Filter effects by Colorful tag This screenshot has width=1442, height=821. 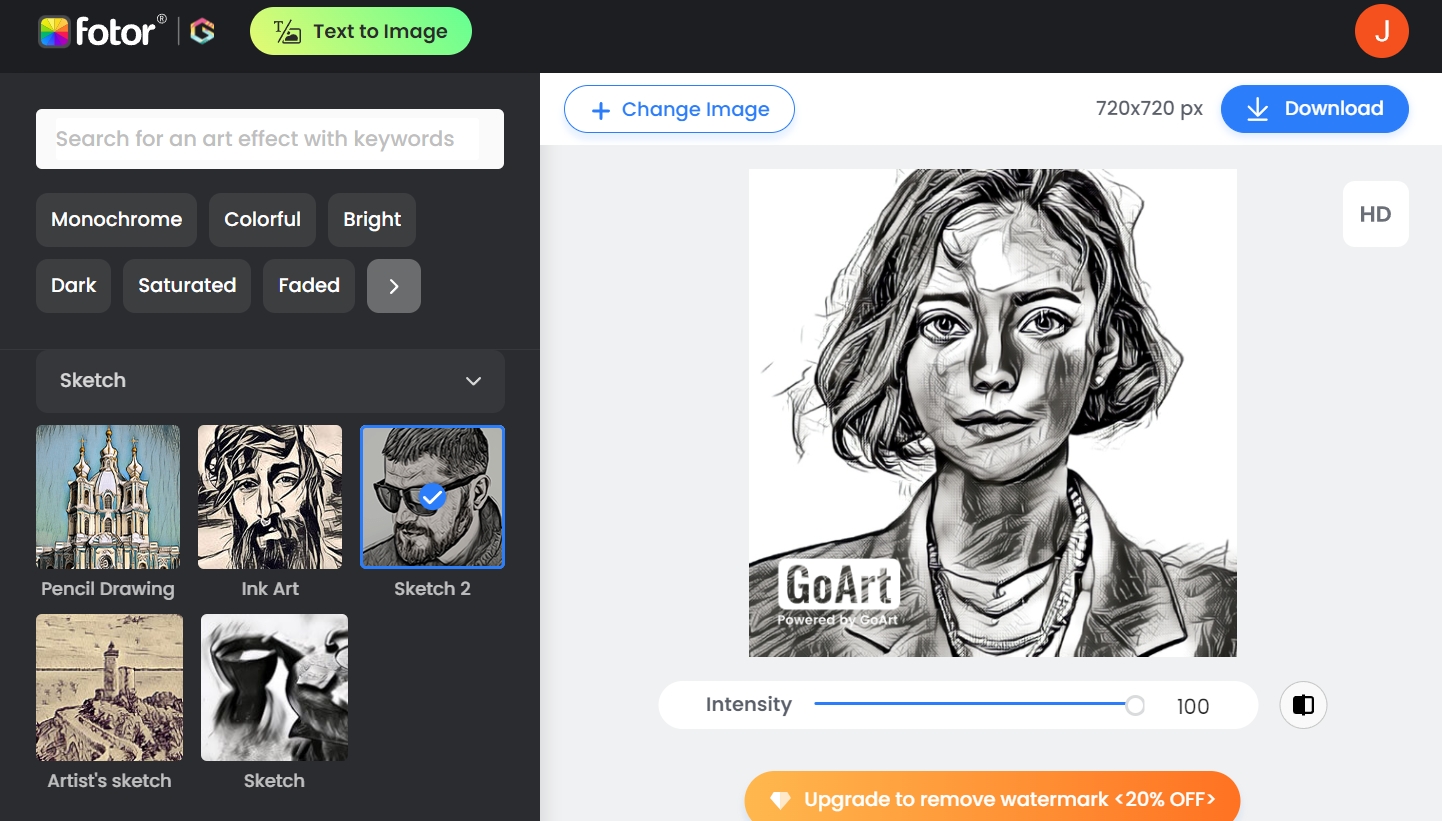[x=262, y=220]
